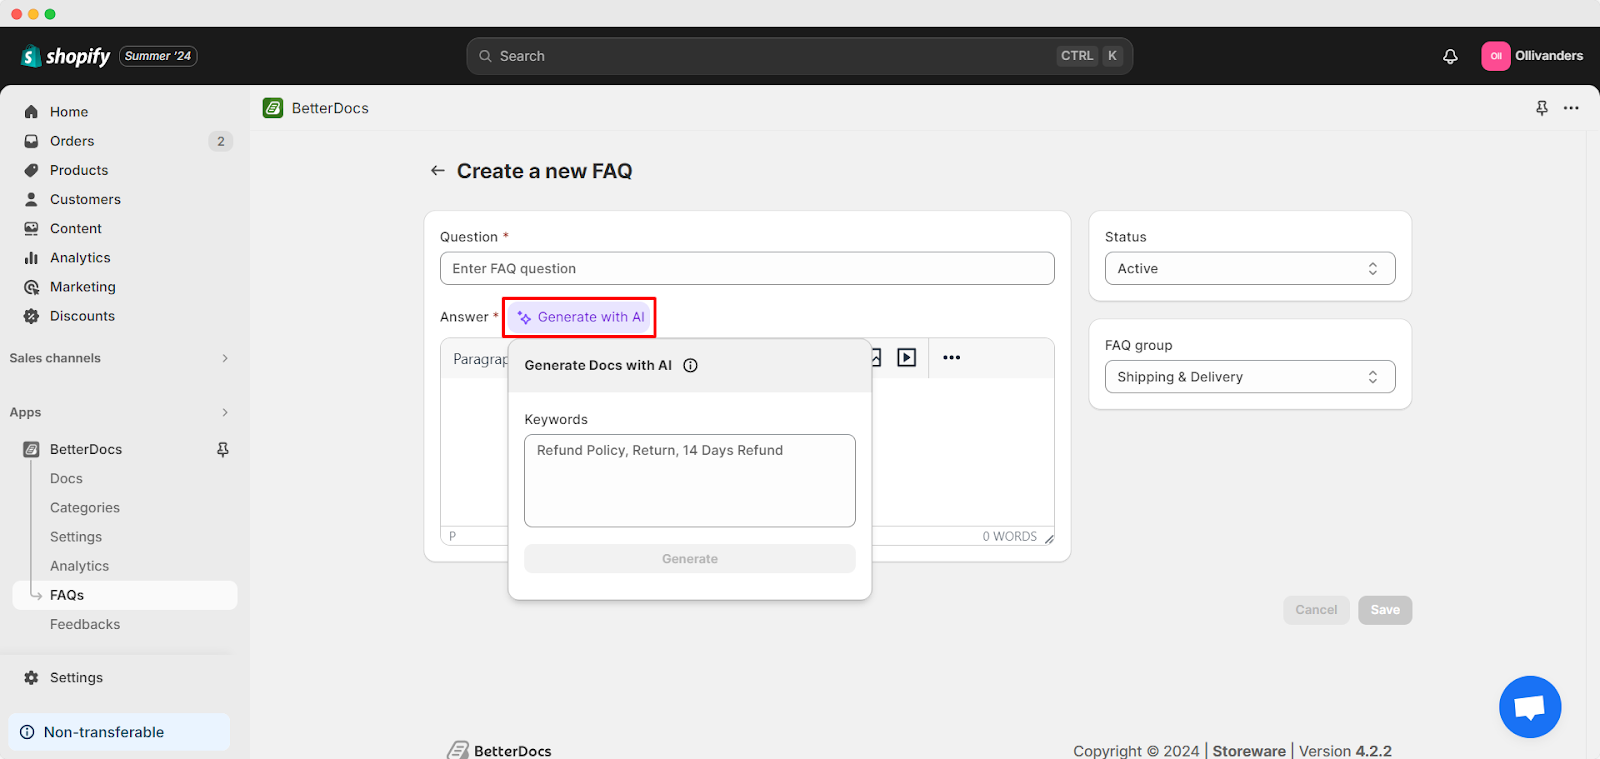The height and width of the screenshot is (759, 1600).
Task: Click the Discounts badge icon
Action: [31, 316]
